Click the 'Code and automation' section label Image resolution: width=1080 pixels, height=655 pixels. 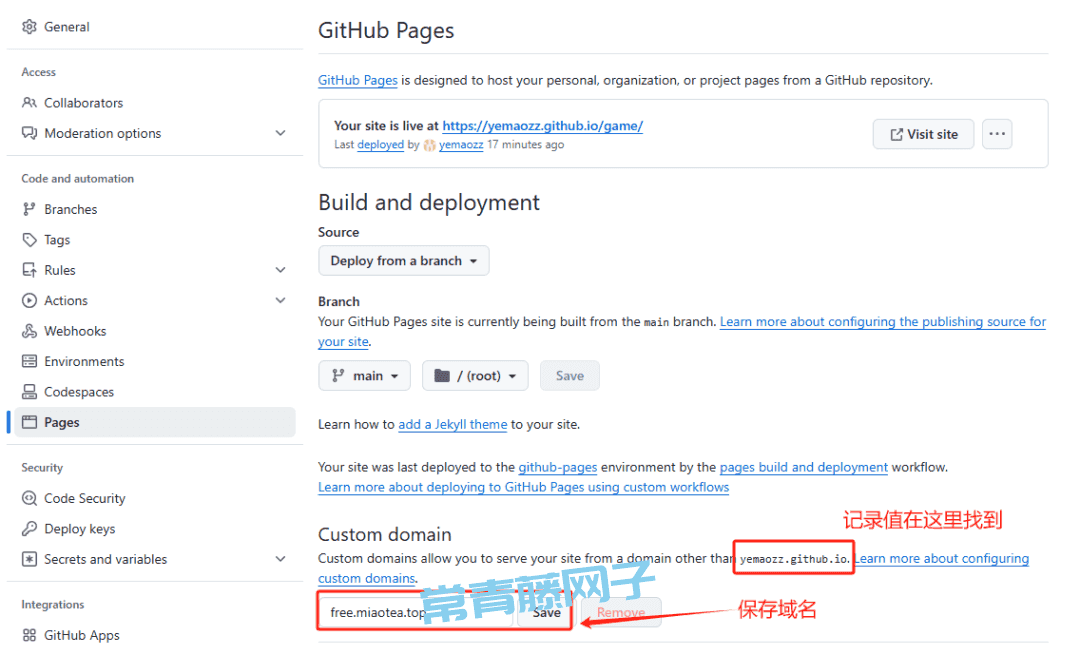pos(78,178)
